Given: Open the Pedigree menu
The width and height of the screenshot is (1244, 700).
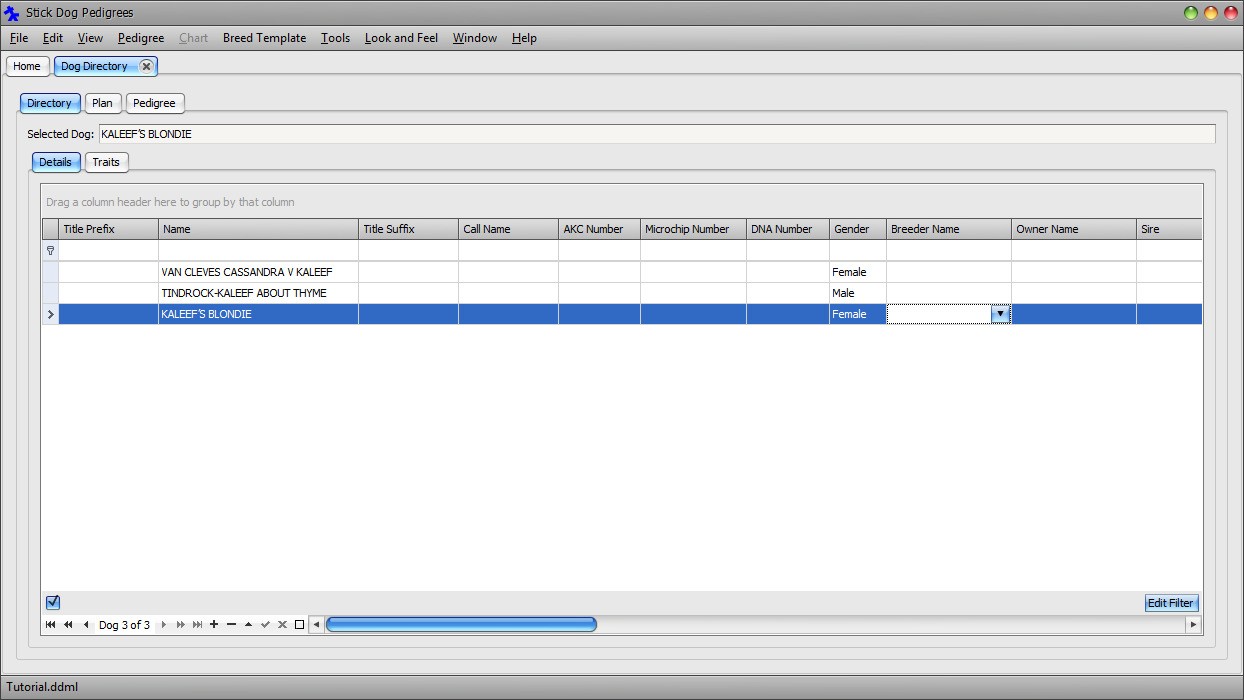Looking at the screenshot, I should [140, 38].
